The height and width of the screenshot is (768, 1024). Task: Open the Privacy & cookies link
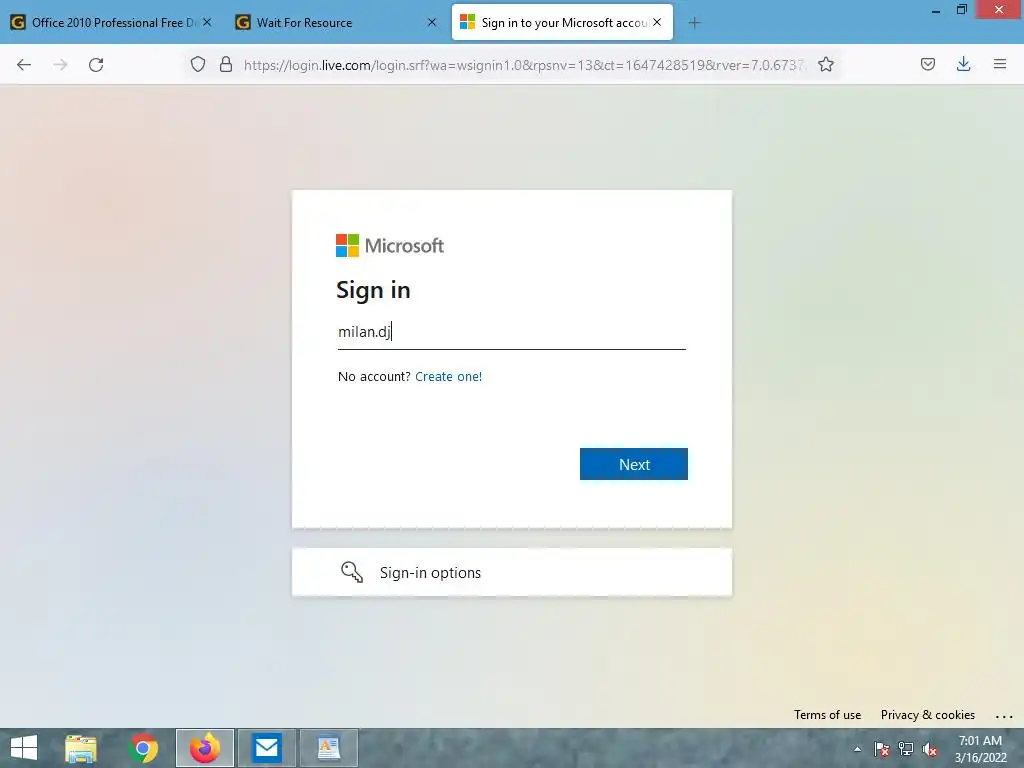(x=927, y=714)
